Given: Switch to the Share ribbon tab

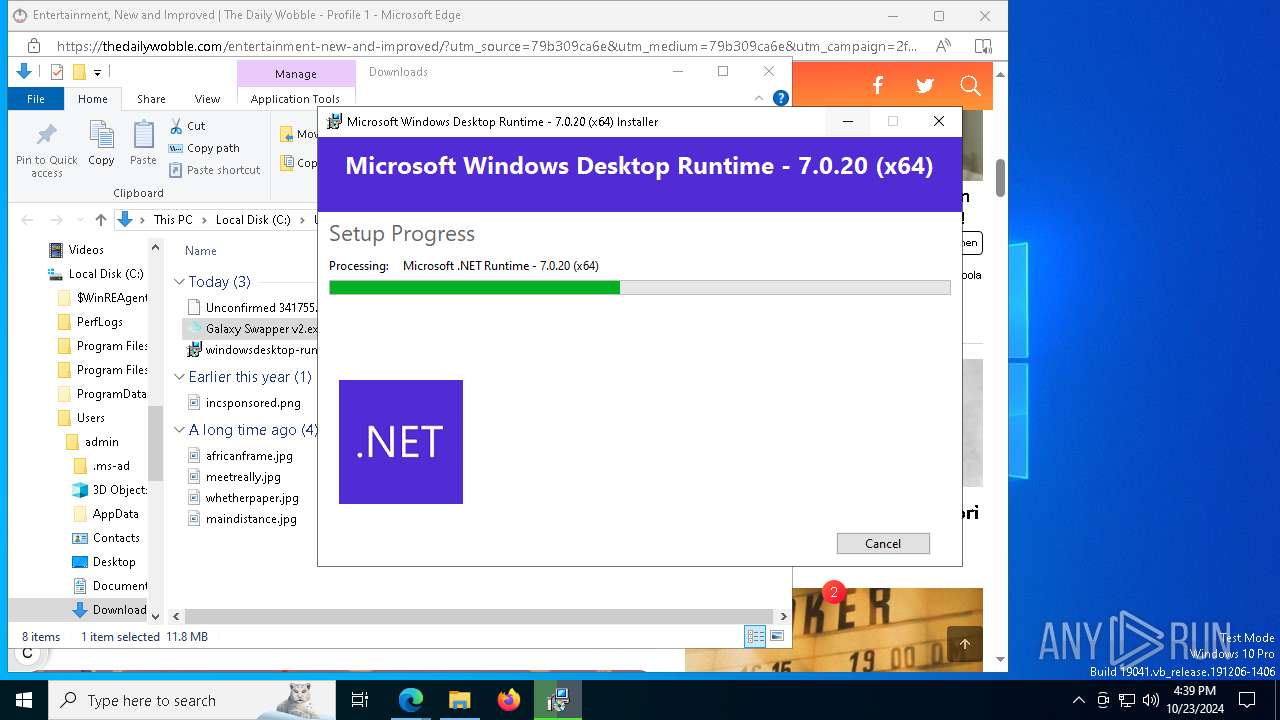Looking at the screenshot, I should (152, 99).
